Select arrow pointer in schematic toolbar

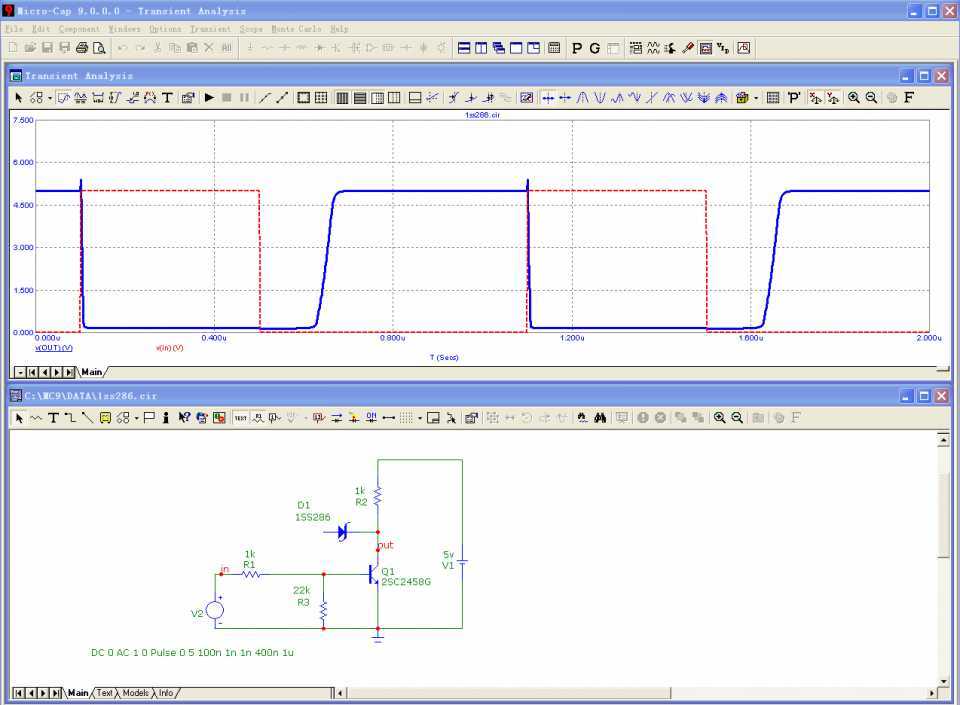(x=19, y=417)
